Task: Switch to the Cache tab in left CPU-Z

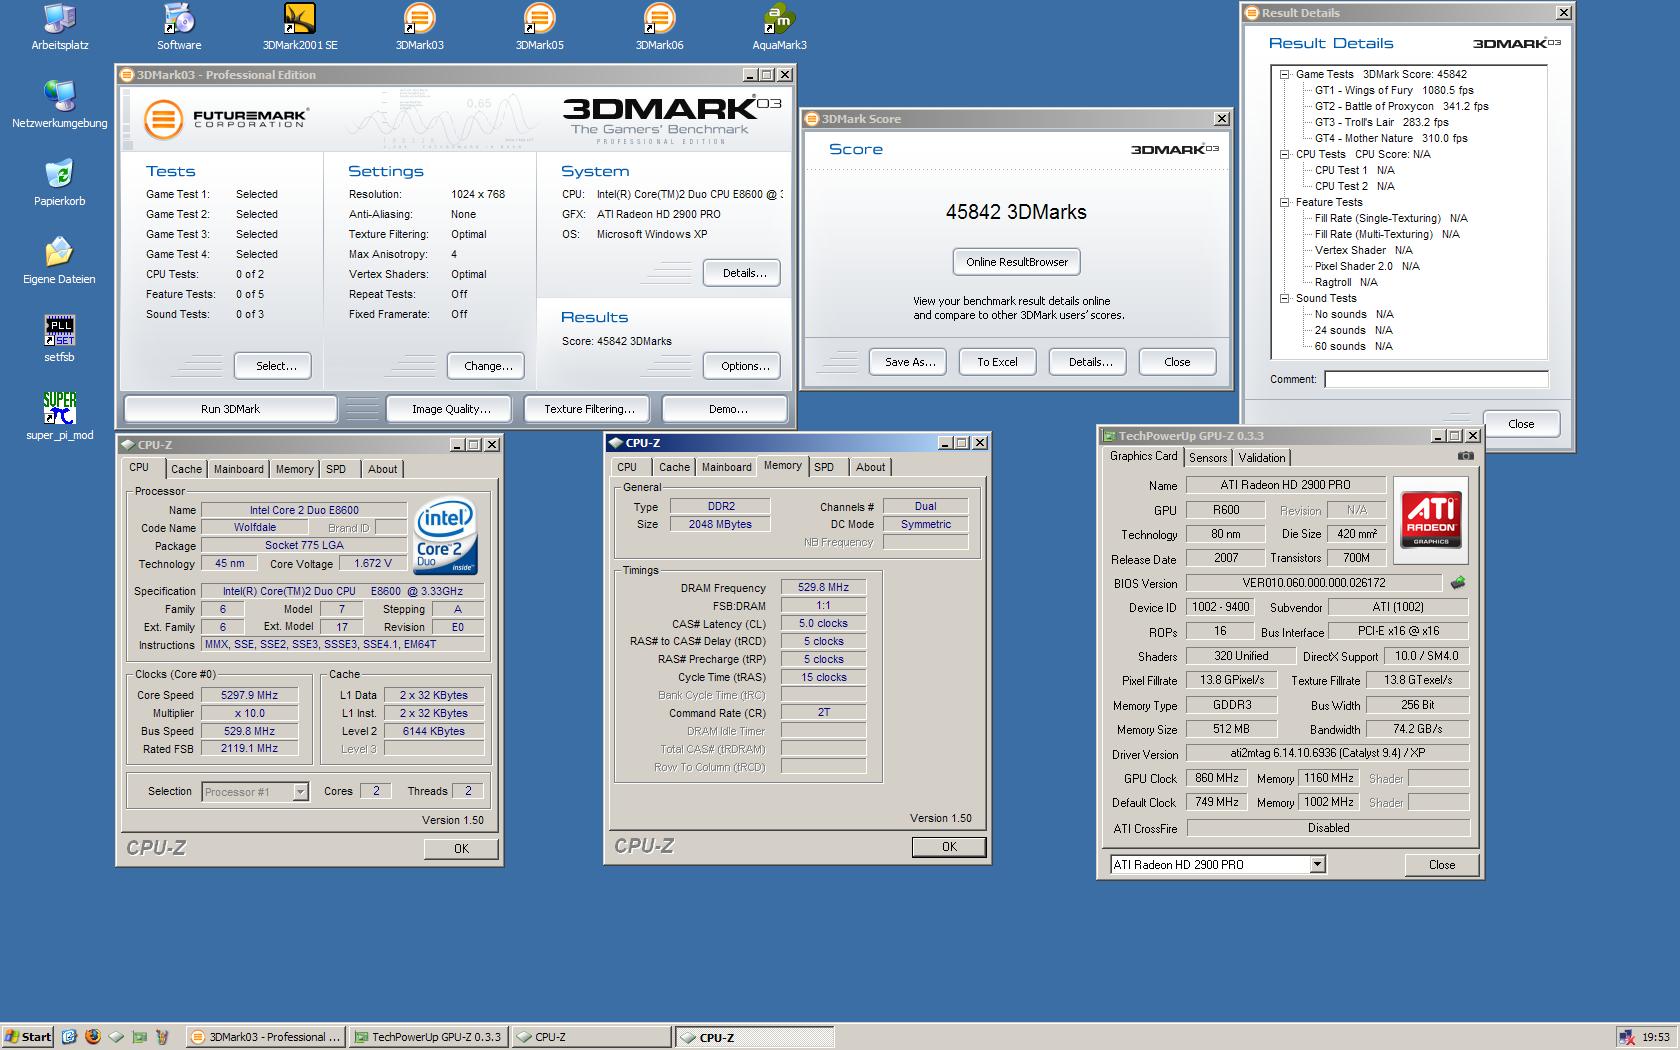Action: coord(186,469)
